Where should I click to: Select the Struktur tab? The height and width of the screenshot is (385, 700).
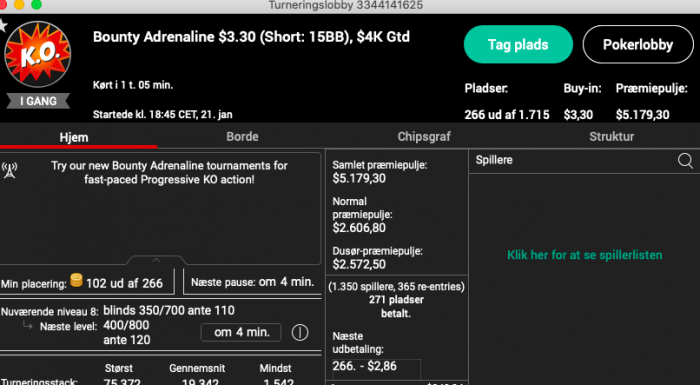(x=611, y=137)
